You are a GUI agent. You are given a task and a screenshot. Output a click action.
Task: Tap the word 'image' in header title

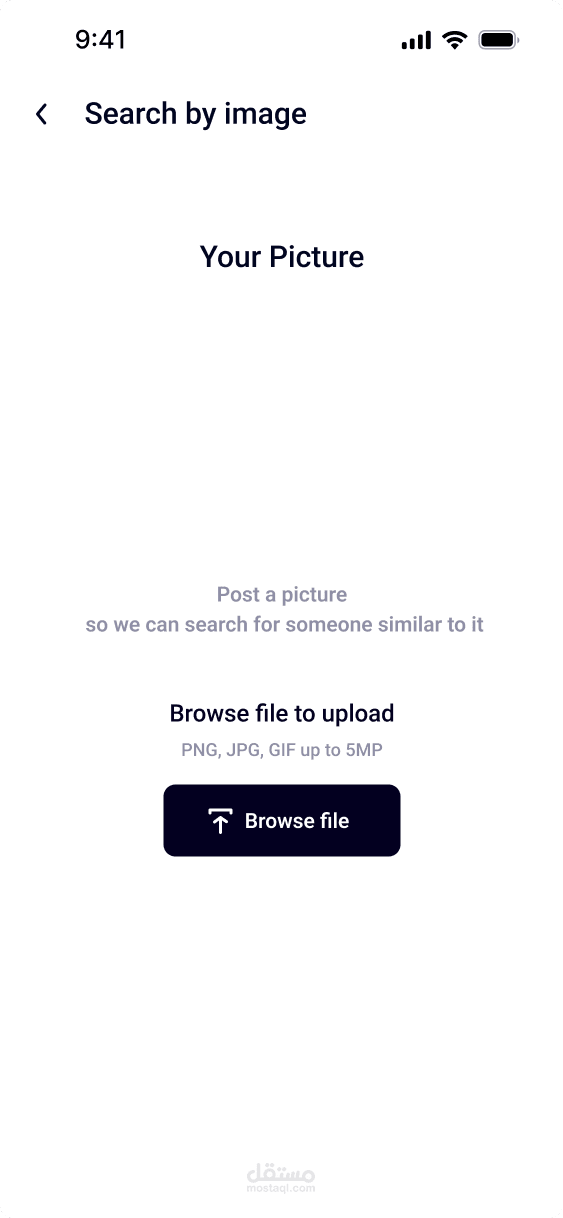[x=265, y=115]
